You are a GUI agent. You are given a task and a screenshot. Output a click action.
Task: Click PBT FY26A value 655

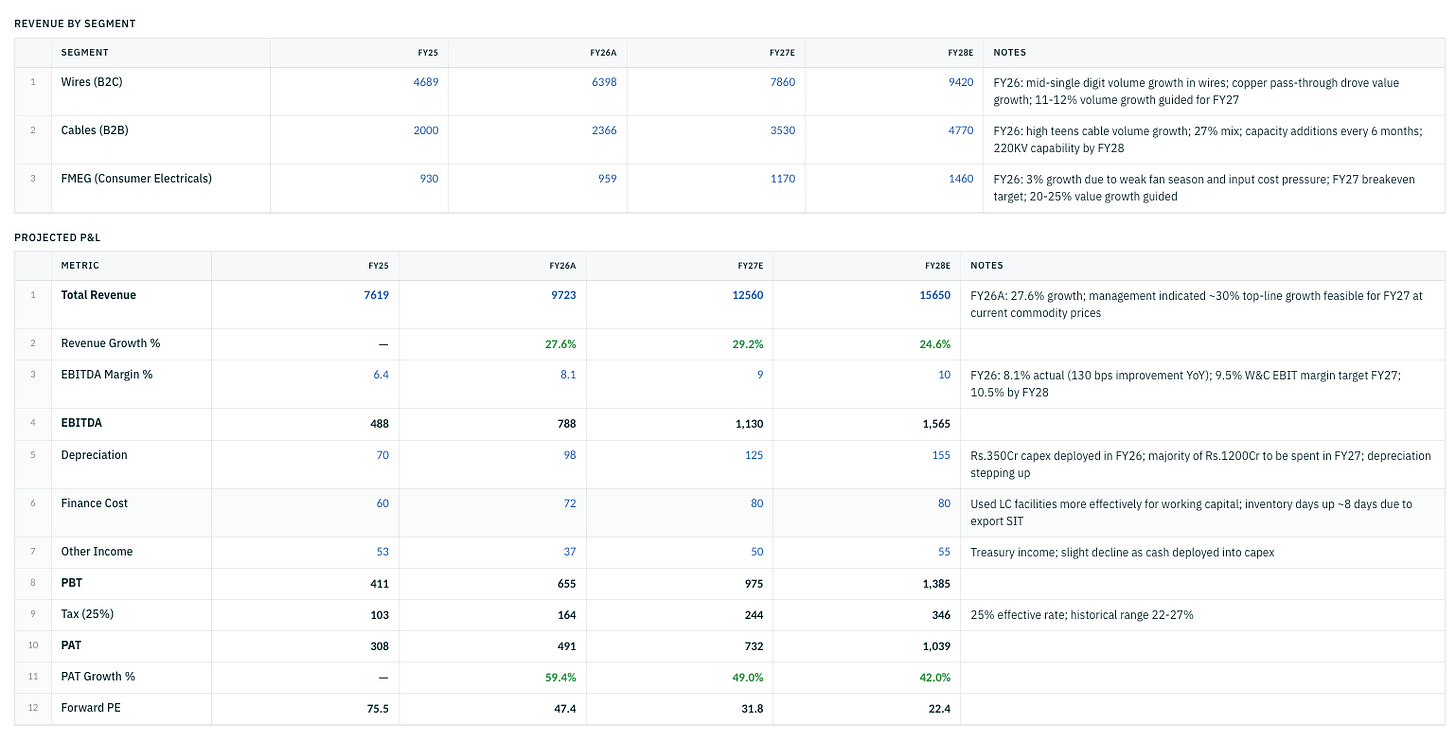click(x=566, y=583)
